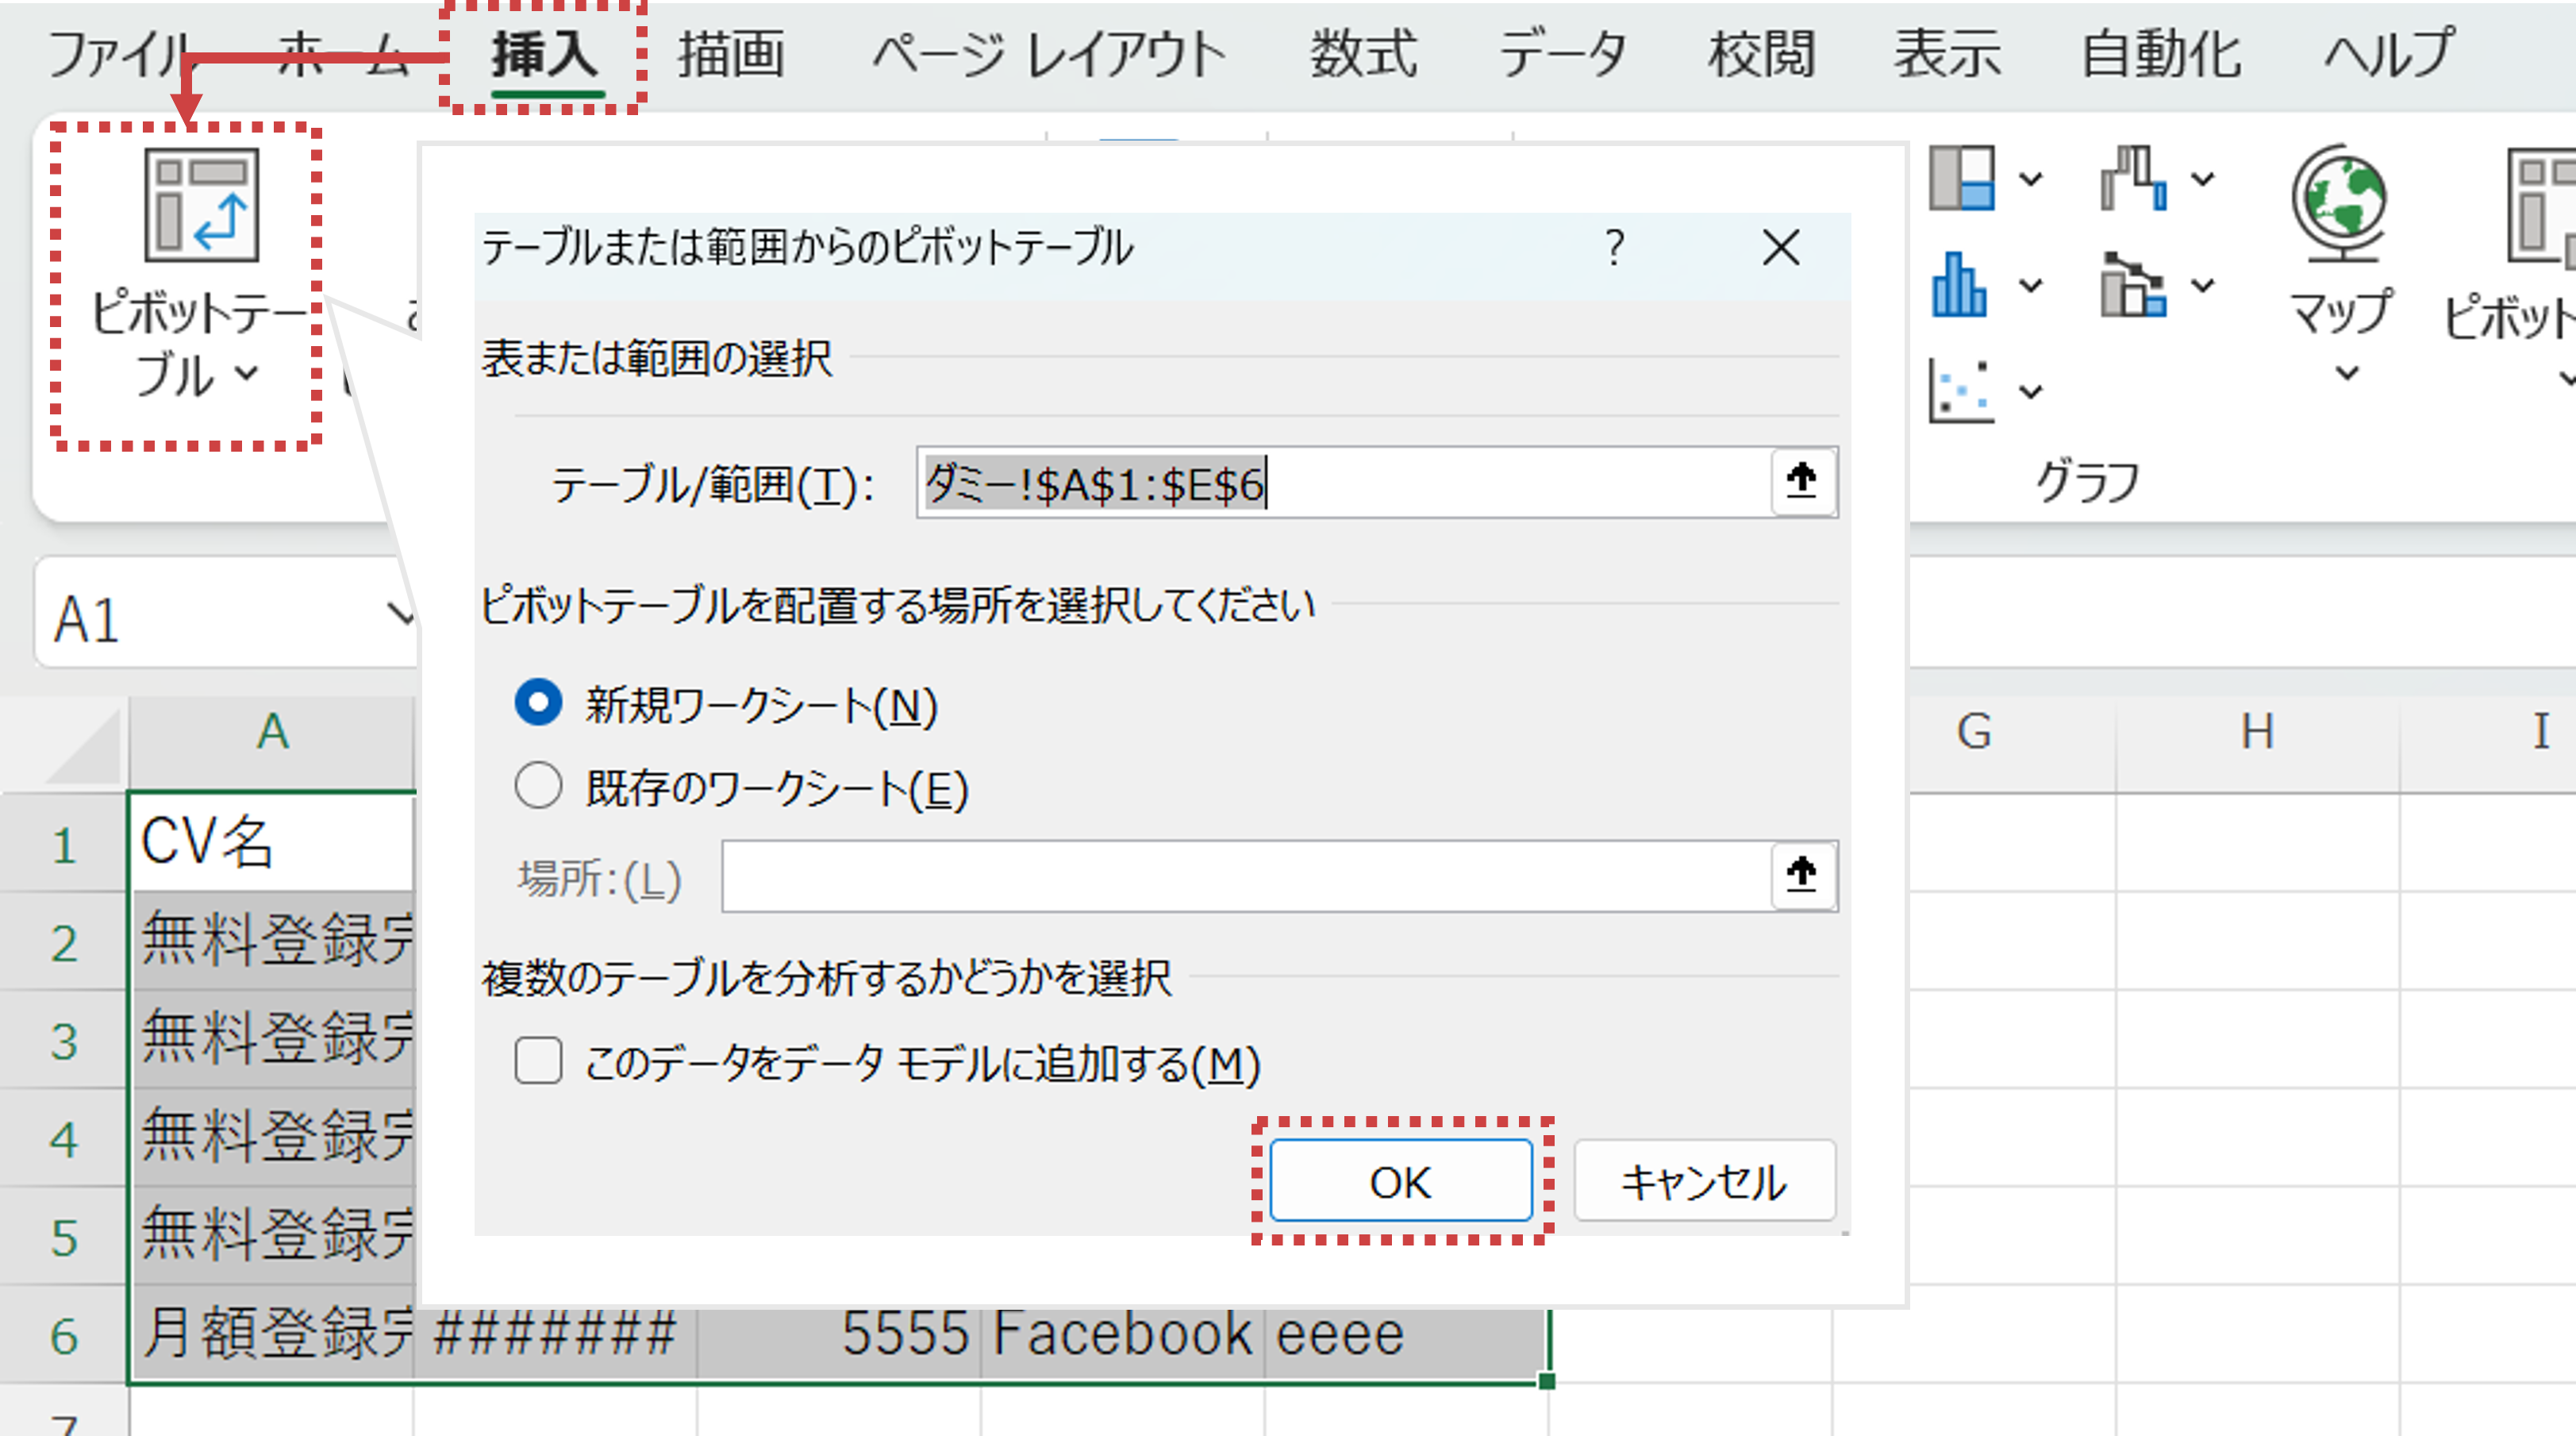The image size is (2576, 1436).
Task: Expand the Name Box A1 dropdown
Action: 400,614
